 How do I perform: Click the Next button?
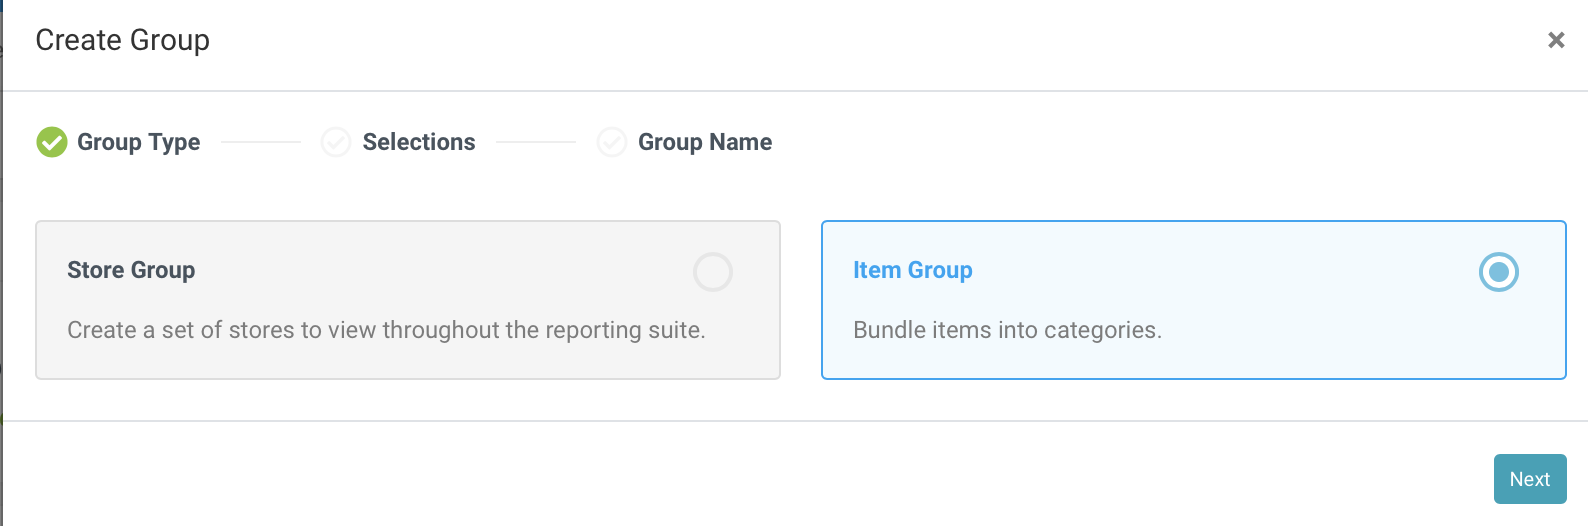[x=1530, y=479]
